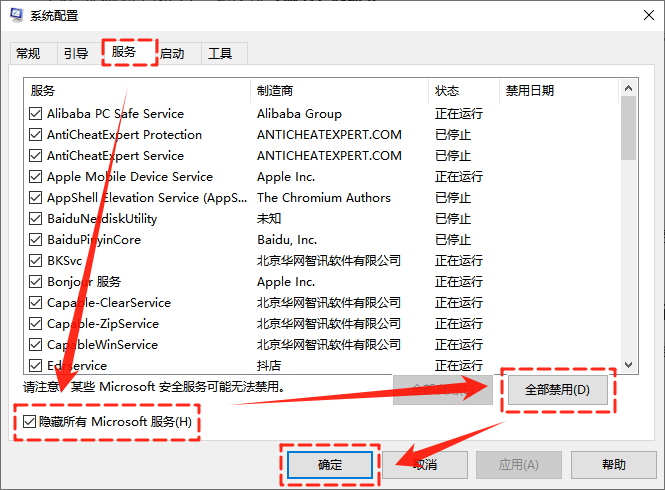
Task: Sort by 状态 column header
Action: [464, 90]
